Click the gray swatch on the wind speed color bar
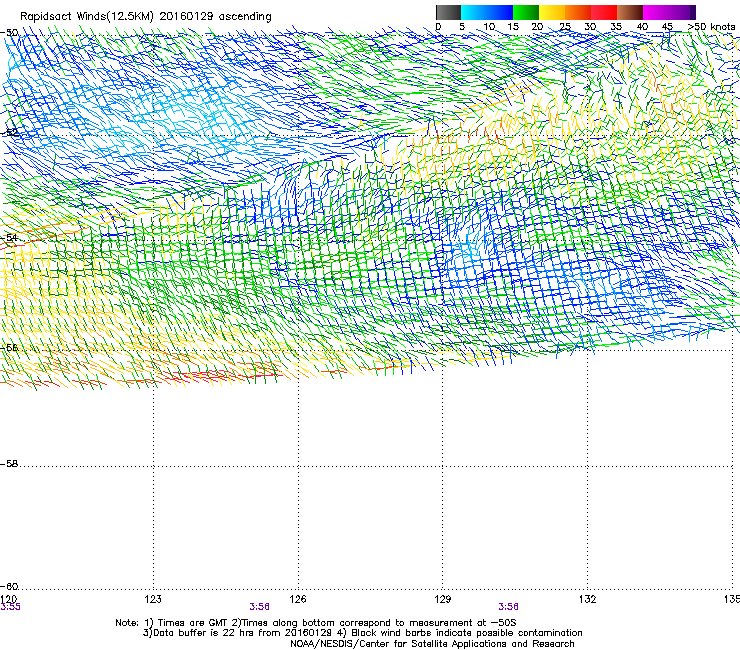This screenshot has height=650, width=740. (x=448, y=12)
